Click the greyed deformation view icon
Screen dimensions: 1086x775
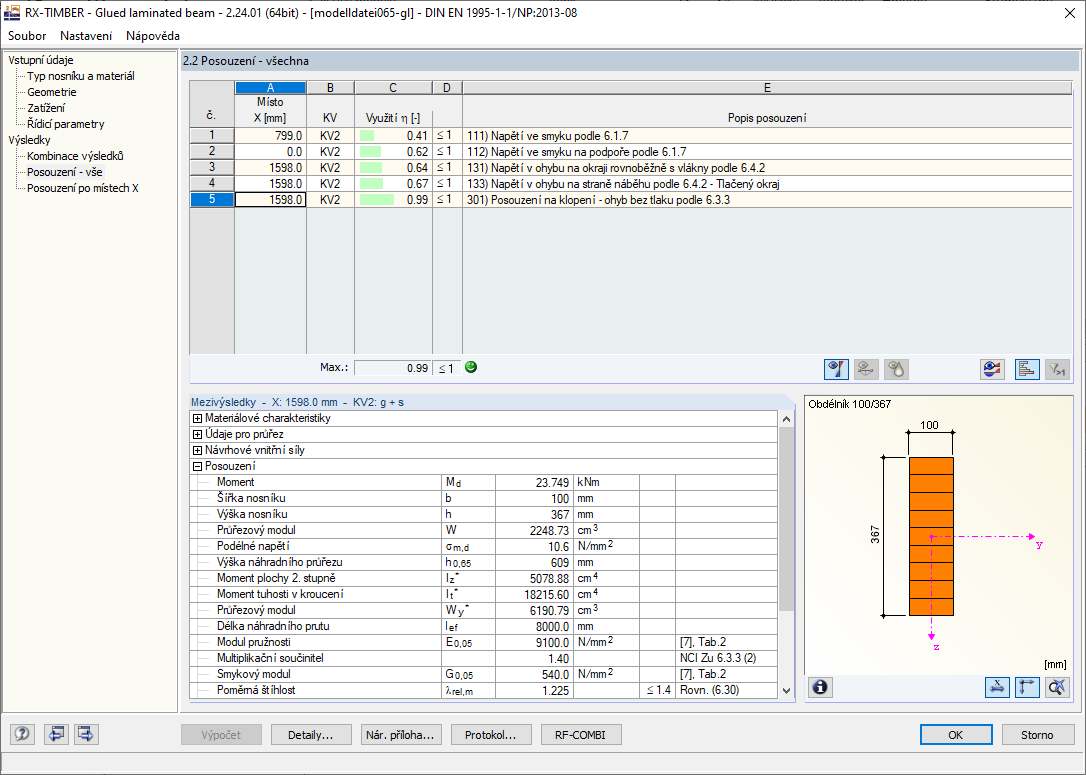(866, 369)
